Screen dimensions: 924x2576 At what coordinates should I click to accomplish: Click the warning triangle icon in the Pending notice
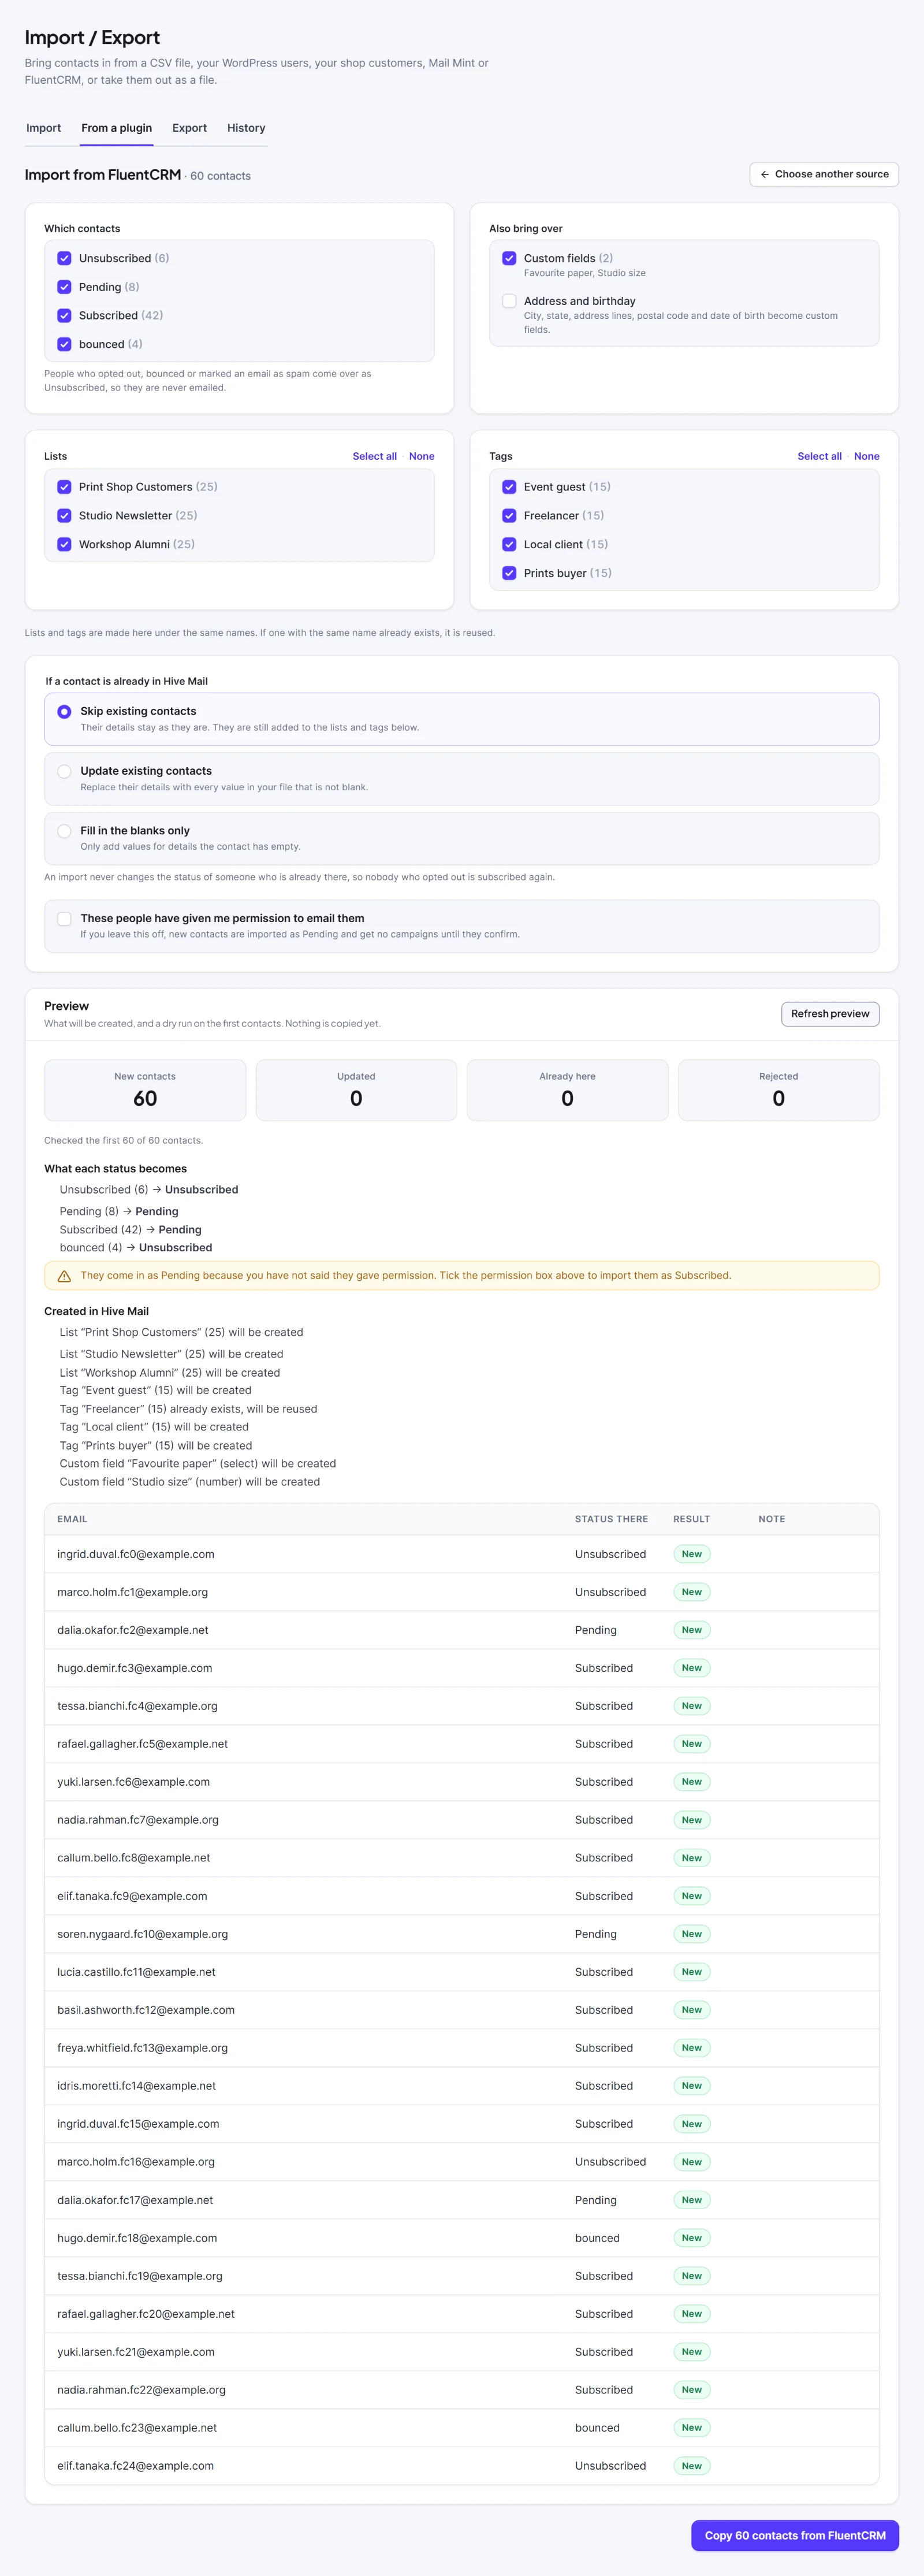click(x=64, y=1276)
